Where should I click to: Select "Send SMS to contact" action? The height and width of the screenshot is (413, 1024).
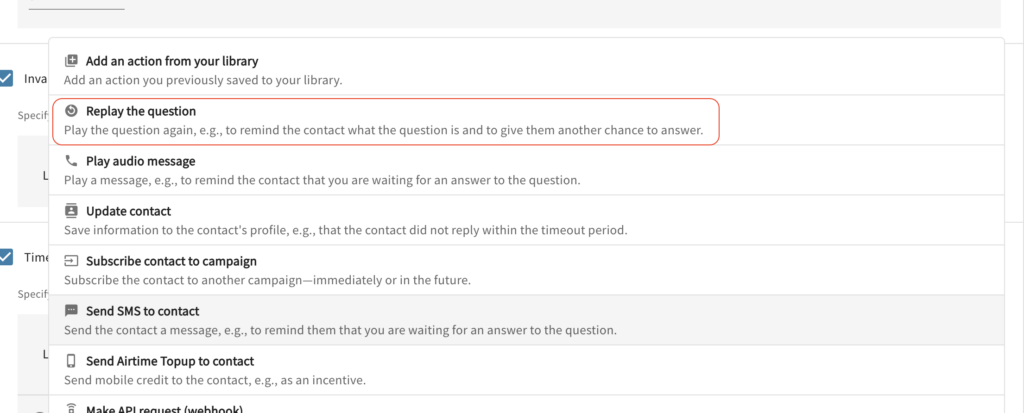click(142, 311)
